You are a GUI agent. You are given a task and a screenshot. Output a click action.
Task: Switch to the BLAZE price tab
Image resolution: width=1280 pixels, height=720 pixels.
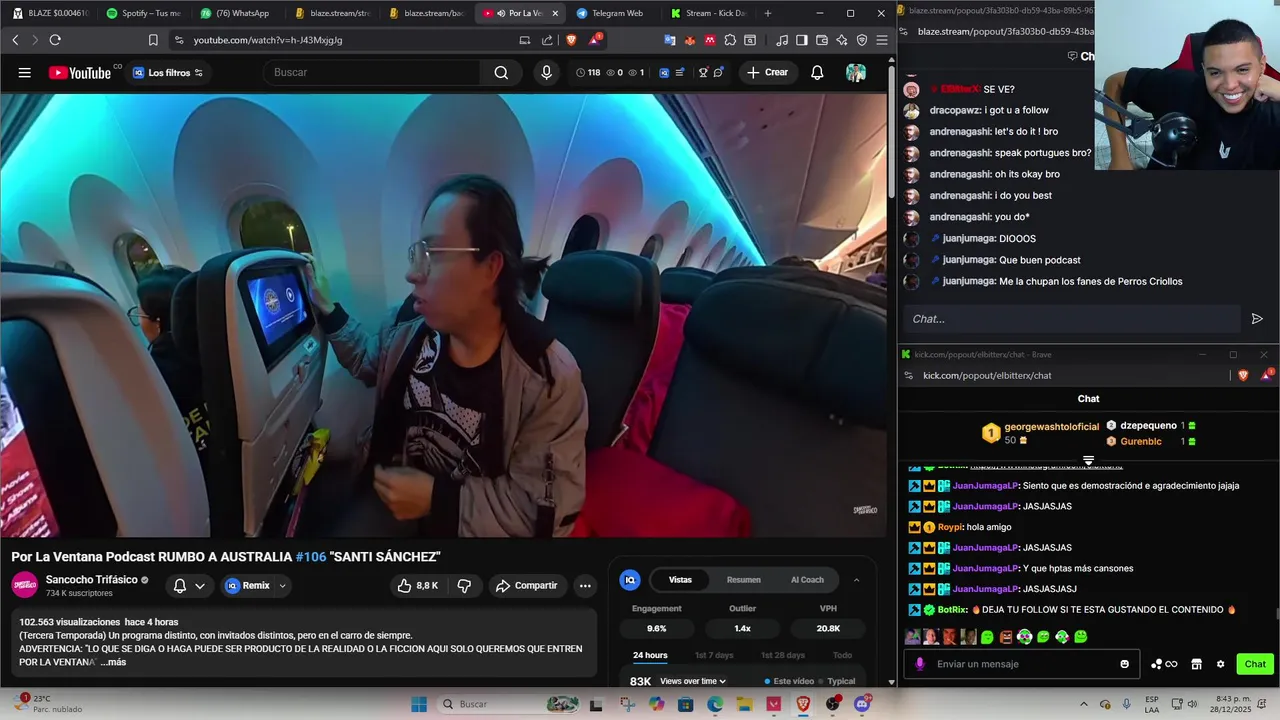[50, 13]
